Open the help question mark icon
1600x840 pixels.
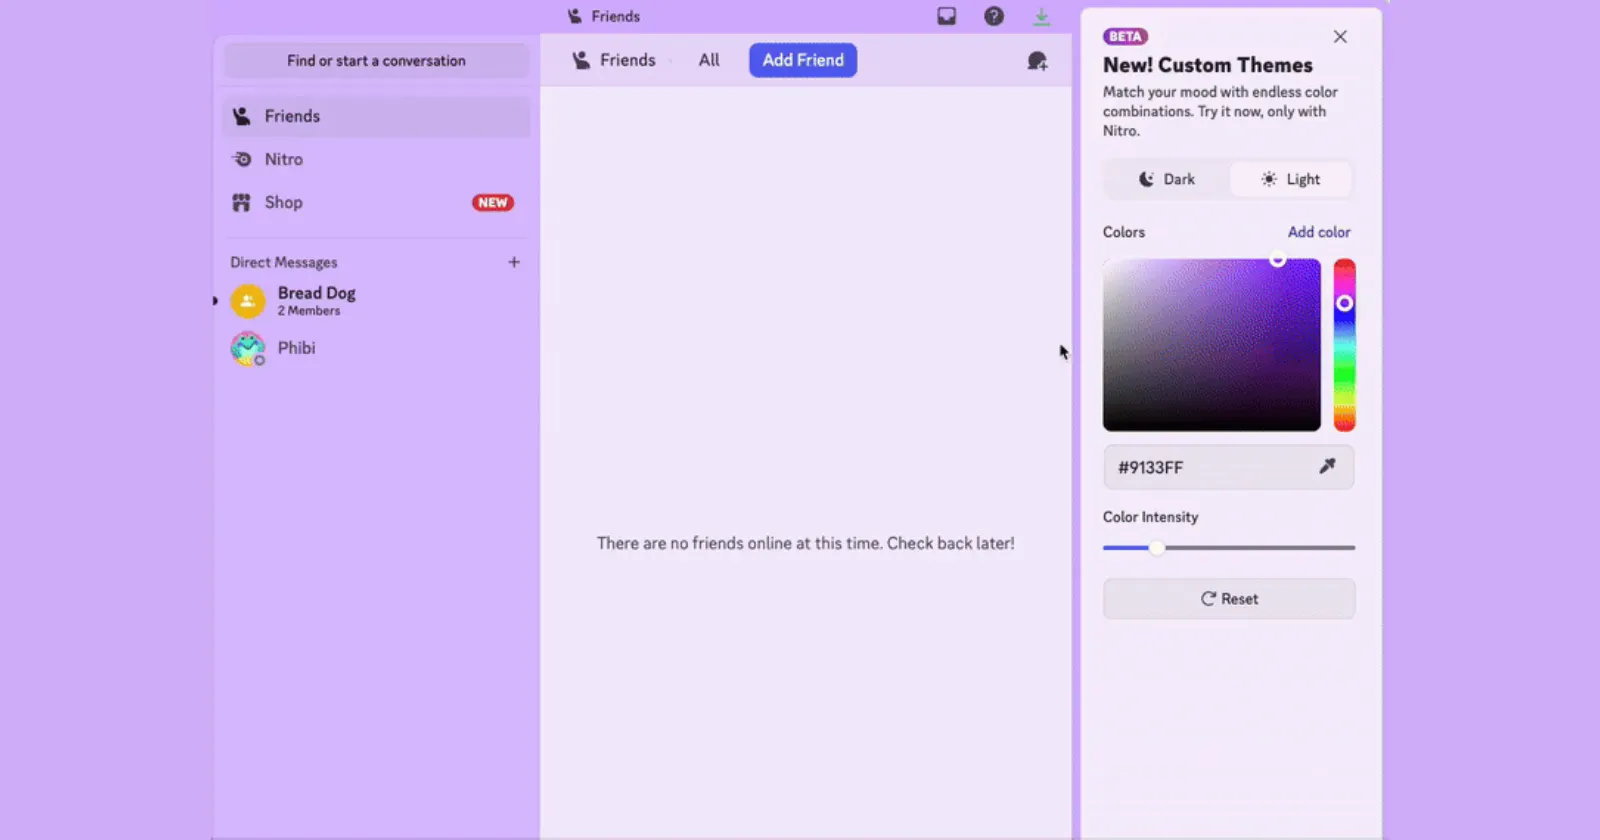pos(994,16)
